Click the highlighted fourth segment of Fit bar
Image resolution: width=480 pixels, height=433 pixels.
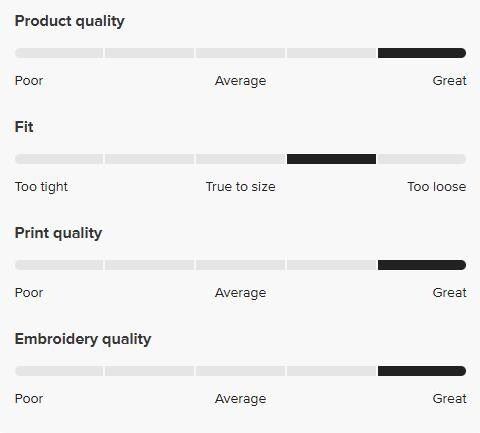(x=331, y=159)
